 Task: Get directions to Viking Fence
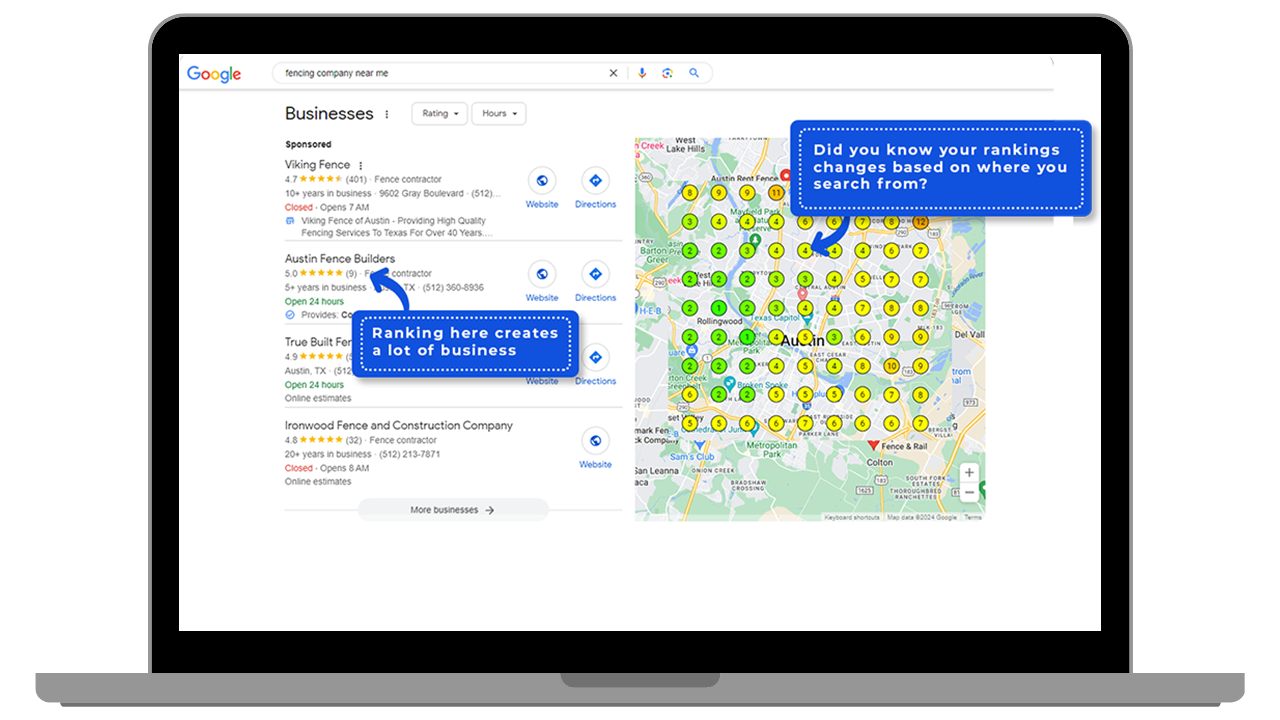click(x=595, y=181)
